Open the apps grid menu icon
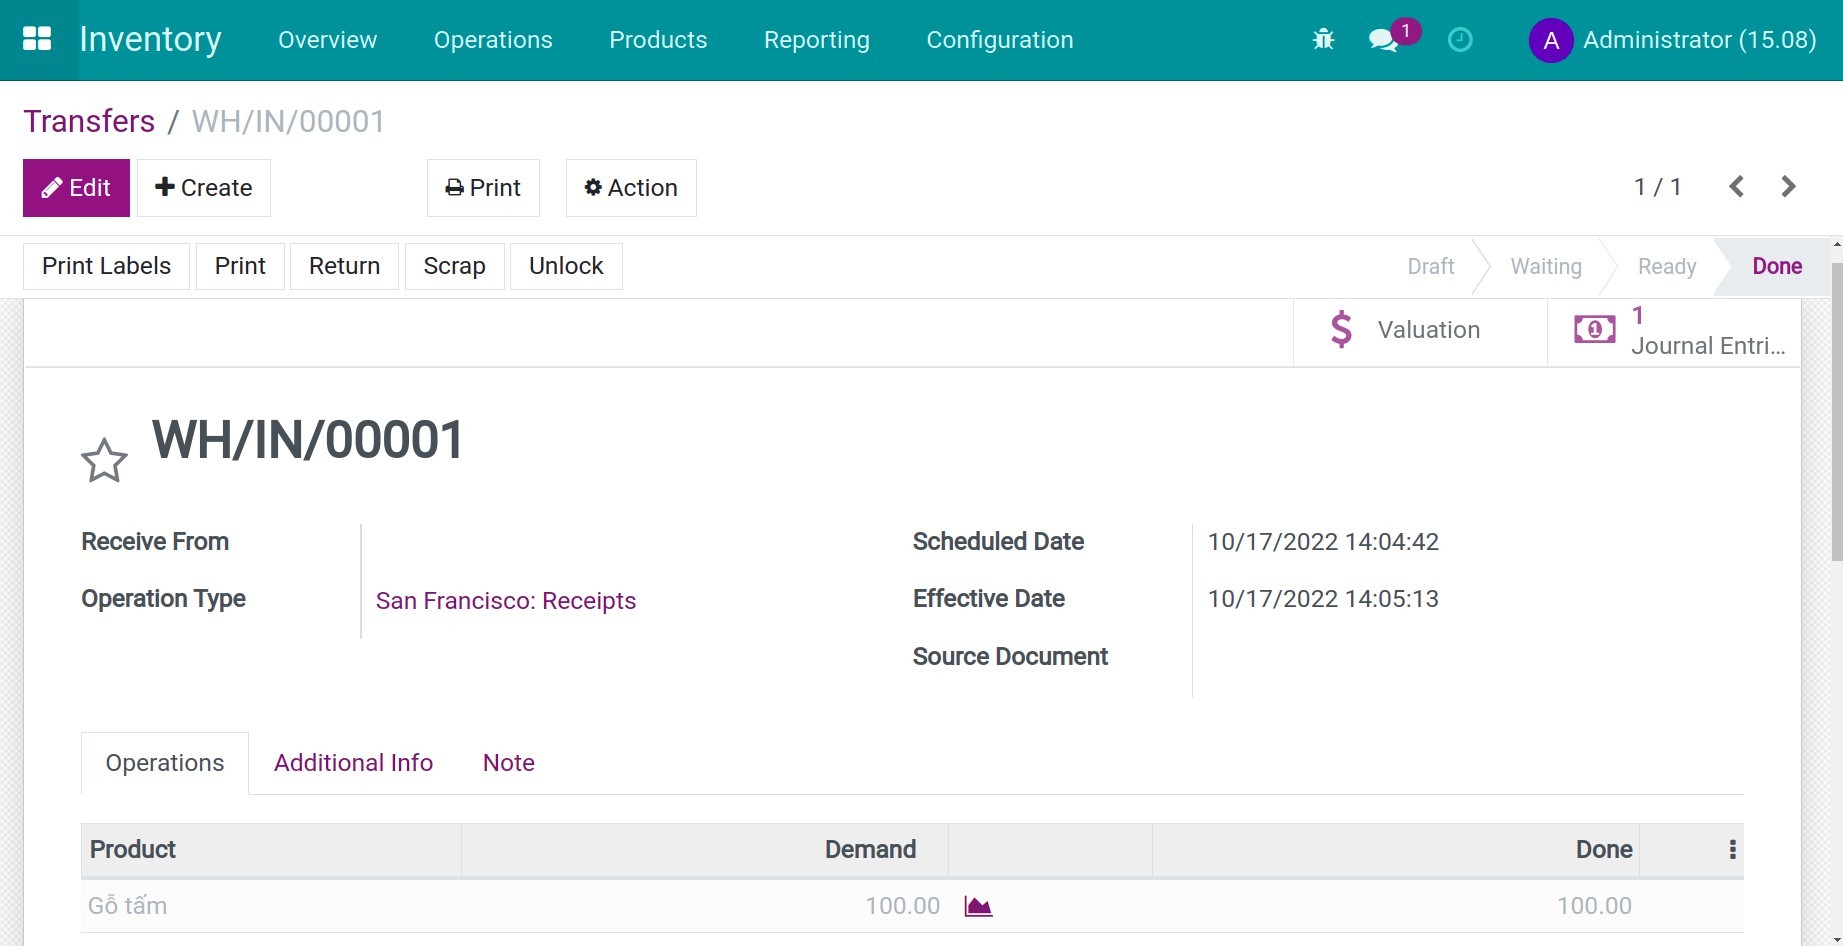Image resolution: width=1843 pixels, height=946 pixels. [x=37, y=39]
